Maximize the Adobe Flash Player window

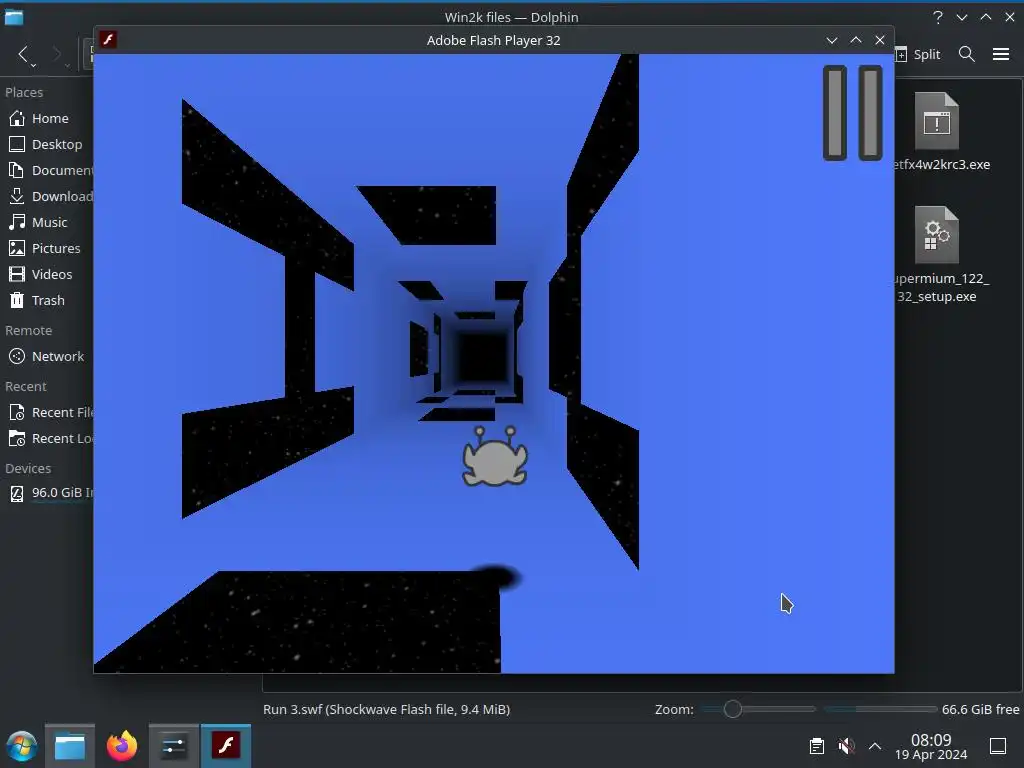pyautogui.click(x=856, y=40)
